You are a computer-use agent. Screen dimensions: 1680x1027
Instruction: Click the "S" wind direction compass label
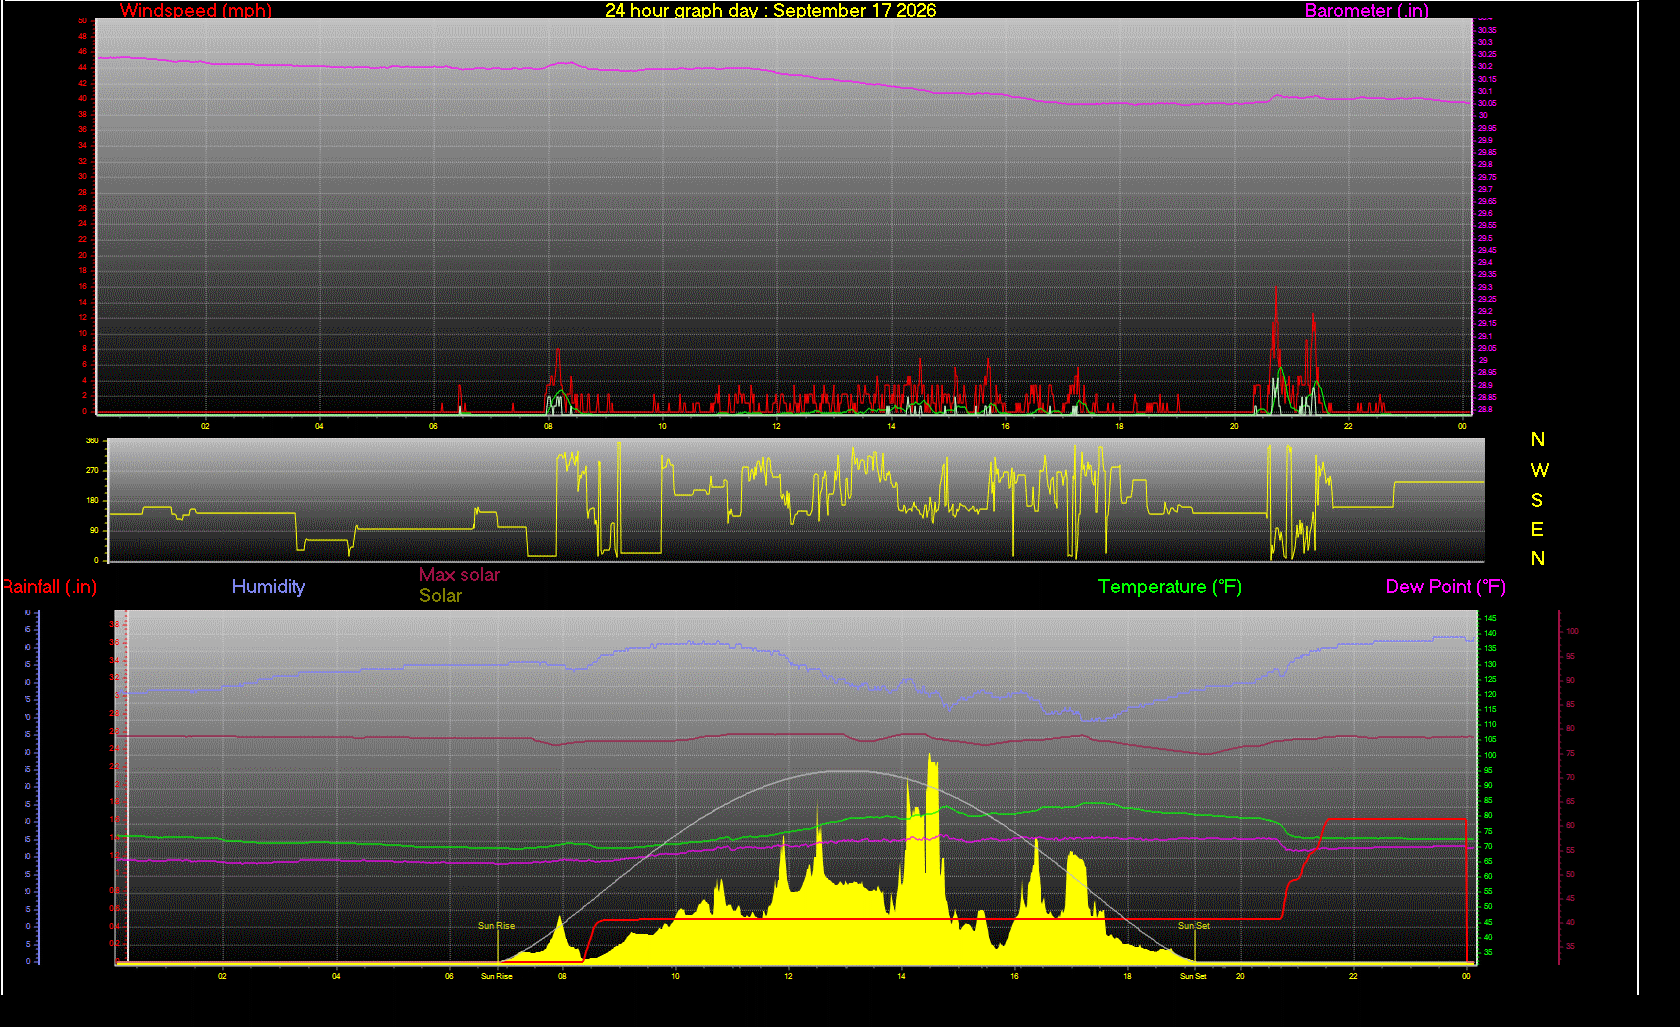pos(1537,500)
